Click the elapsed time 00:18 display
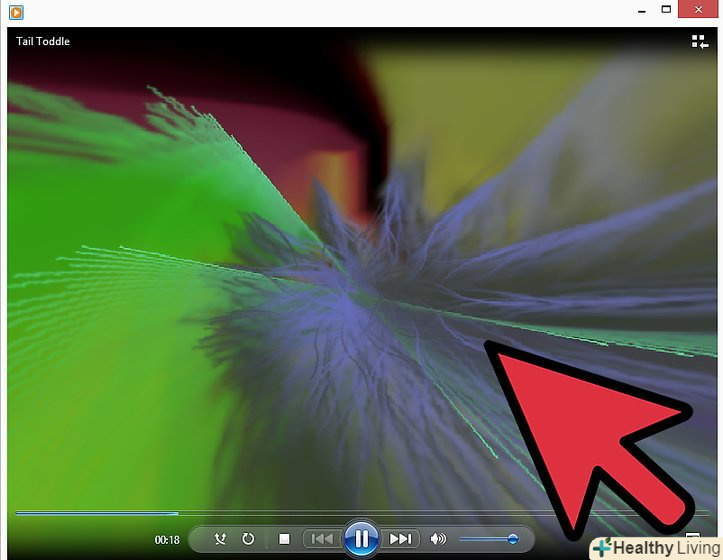Image resolution: width=723 pixels, height=560 pixels. (x=167, y=540)
